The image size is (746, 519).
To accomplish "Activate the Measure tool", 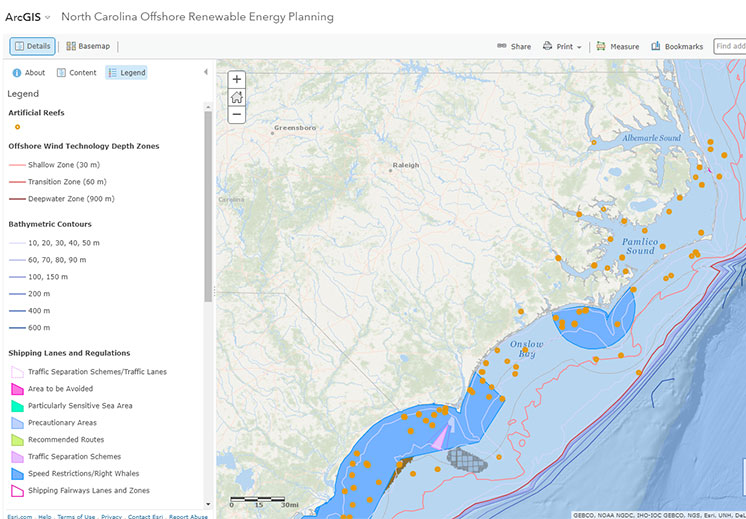I will tap(617, 46).
